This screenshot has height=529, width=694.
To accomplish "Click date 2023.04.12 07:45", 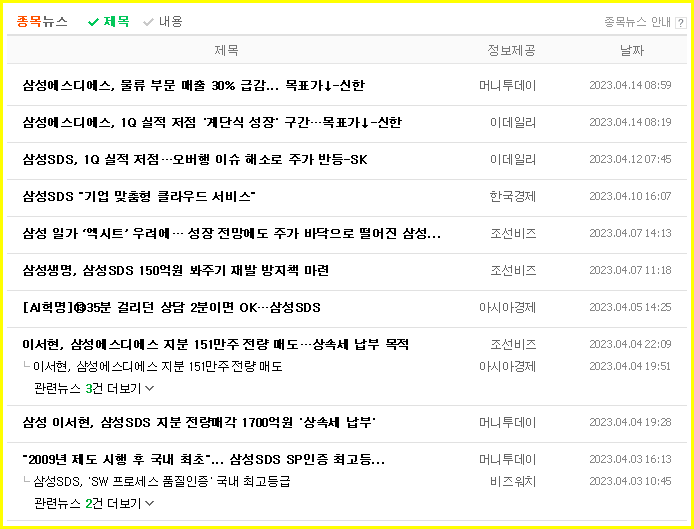I will [630, 159].
